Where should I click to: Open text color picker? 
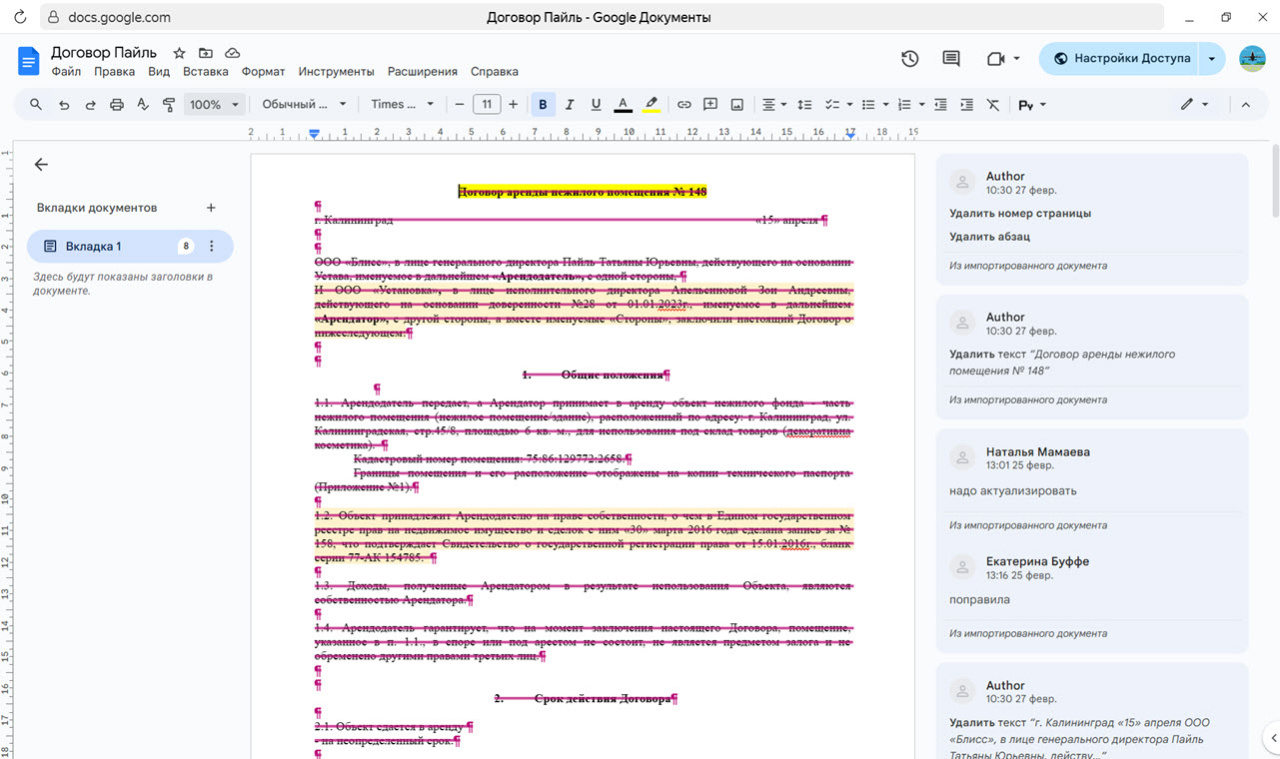(623, 104)
